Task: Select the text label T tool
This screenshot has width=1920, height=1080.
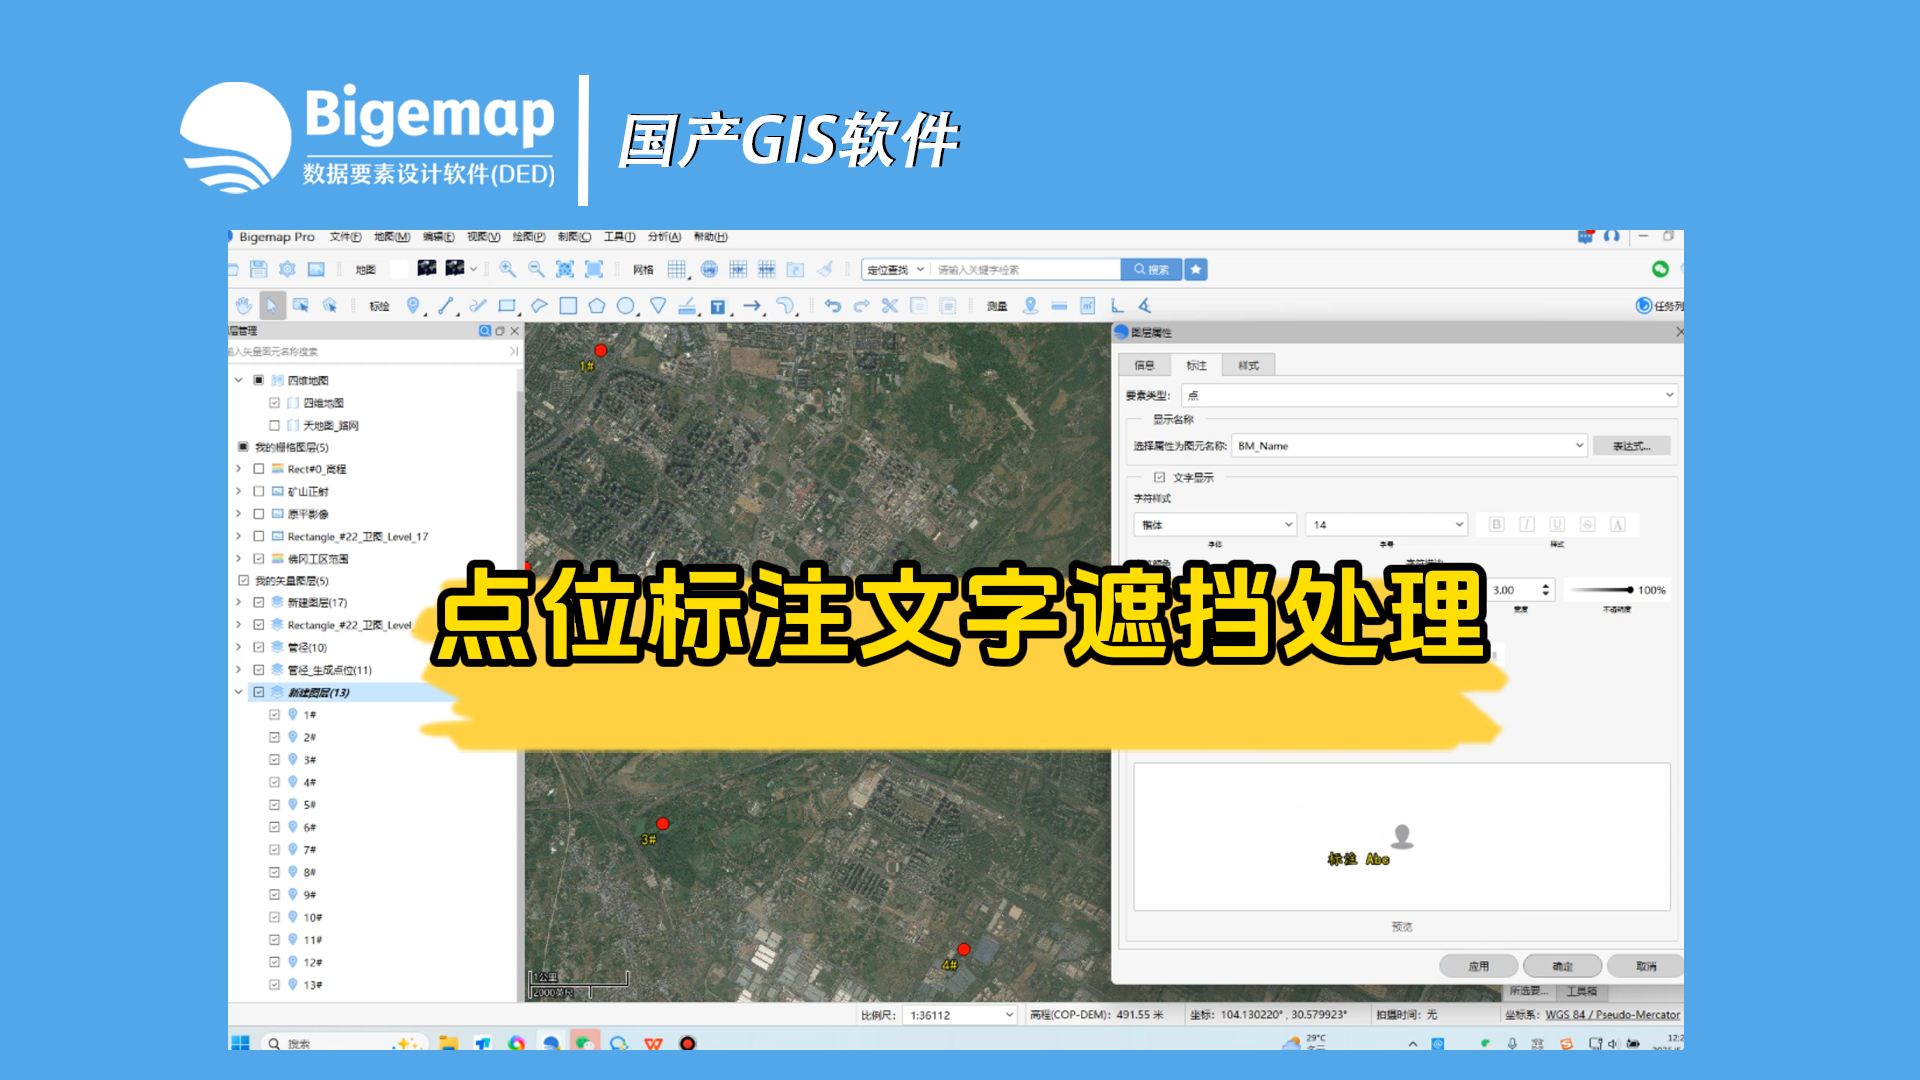Action: [x=718, y=306]
